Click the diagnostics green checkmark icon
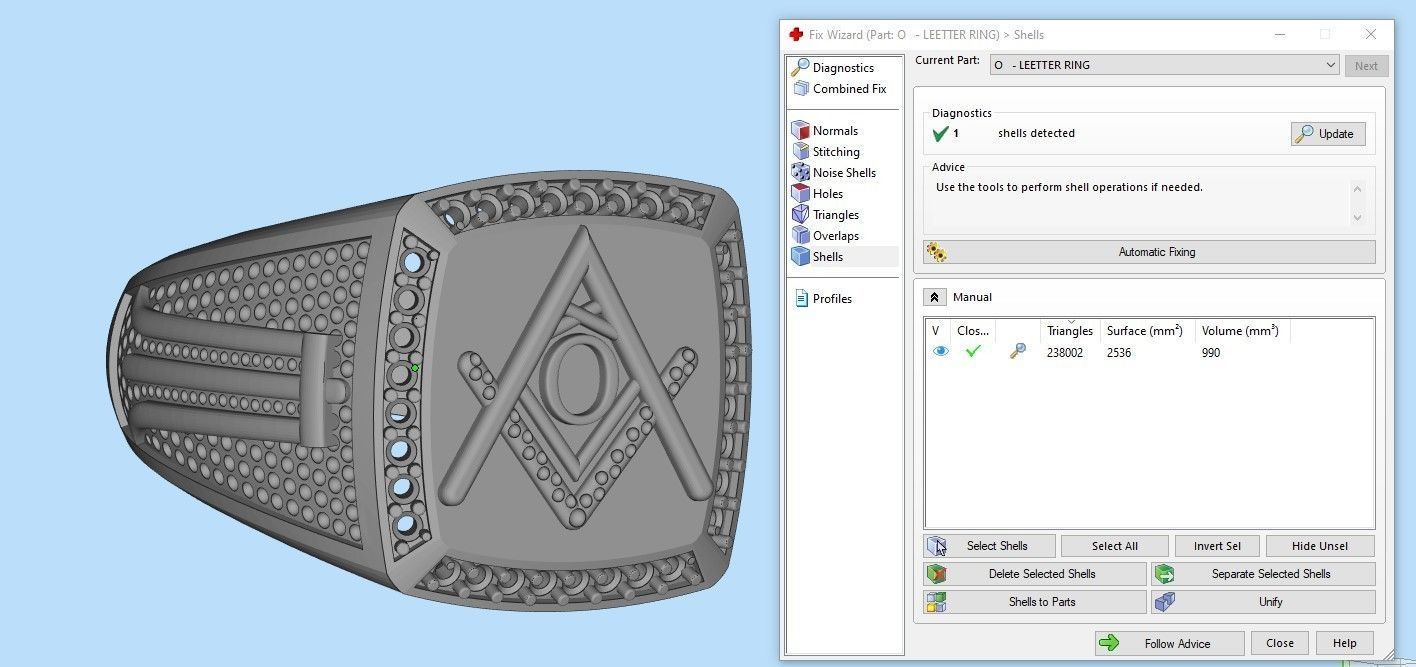1416x667 pixels. (940, 133)
